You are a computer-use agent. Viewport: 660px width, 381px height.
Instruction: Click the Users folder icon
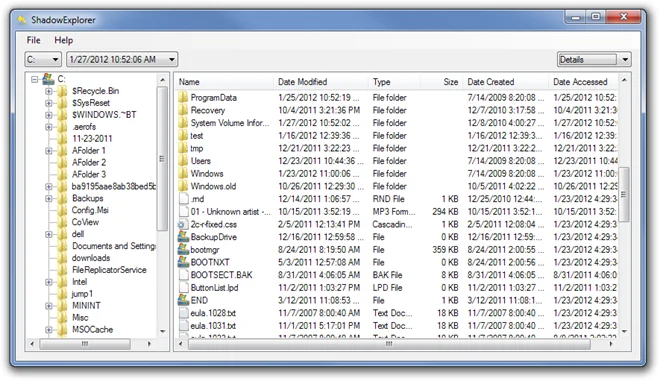(x=183, y=161)
